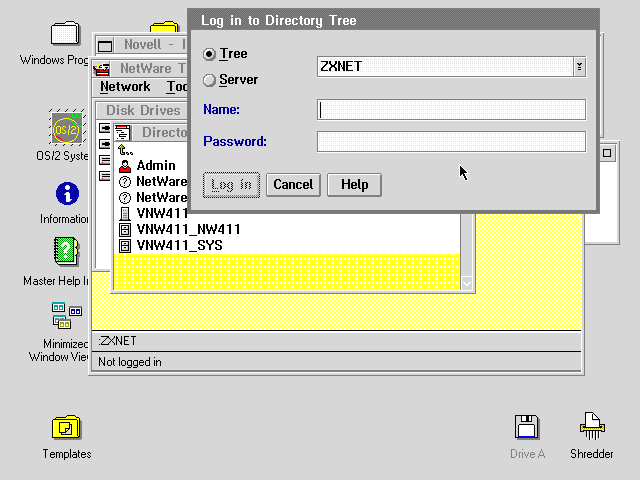Open the Tools menu in NetWare Tools
Image resolution: width=640 pixels, height=480 pixels.
(177, 87)
